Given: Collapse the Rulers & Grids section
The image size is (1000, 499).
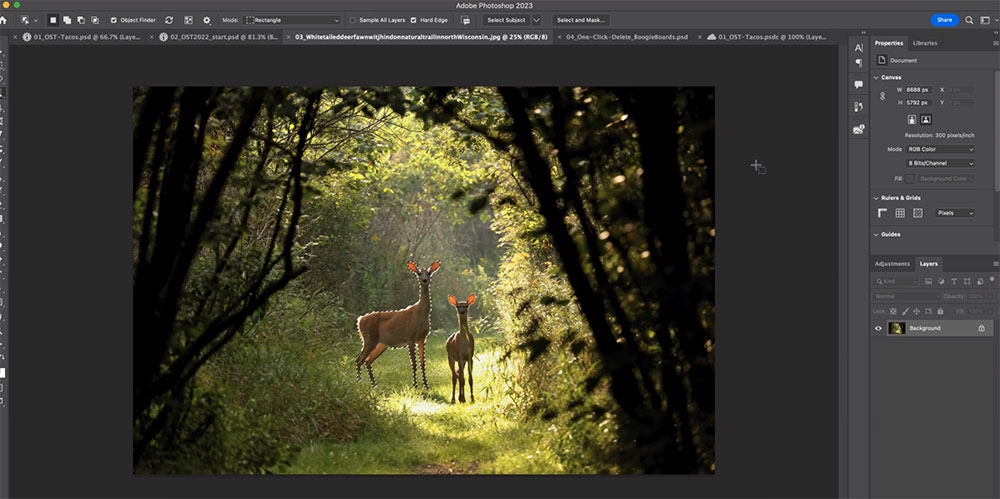Looking at the screenshot, I should 877,198.
